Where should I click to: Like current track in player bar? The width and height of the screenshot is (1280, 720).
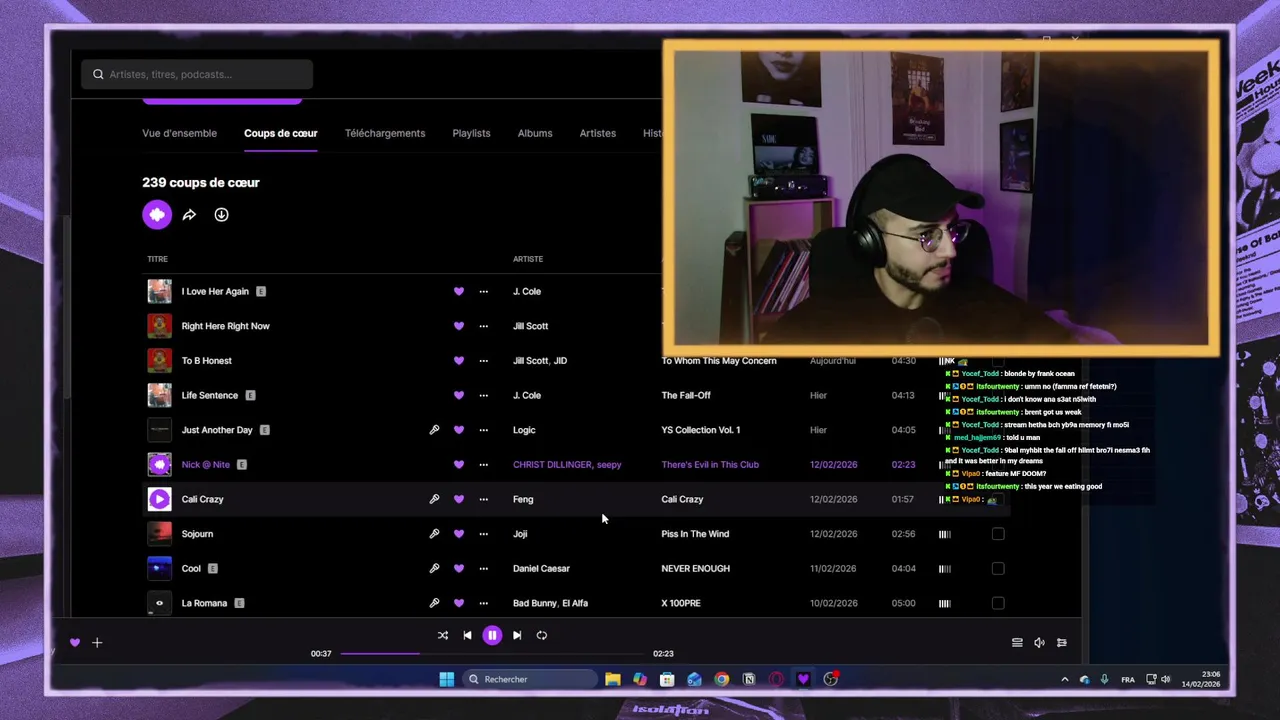[x=75, y=643]
